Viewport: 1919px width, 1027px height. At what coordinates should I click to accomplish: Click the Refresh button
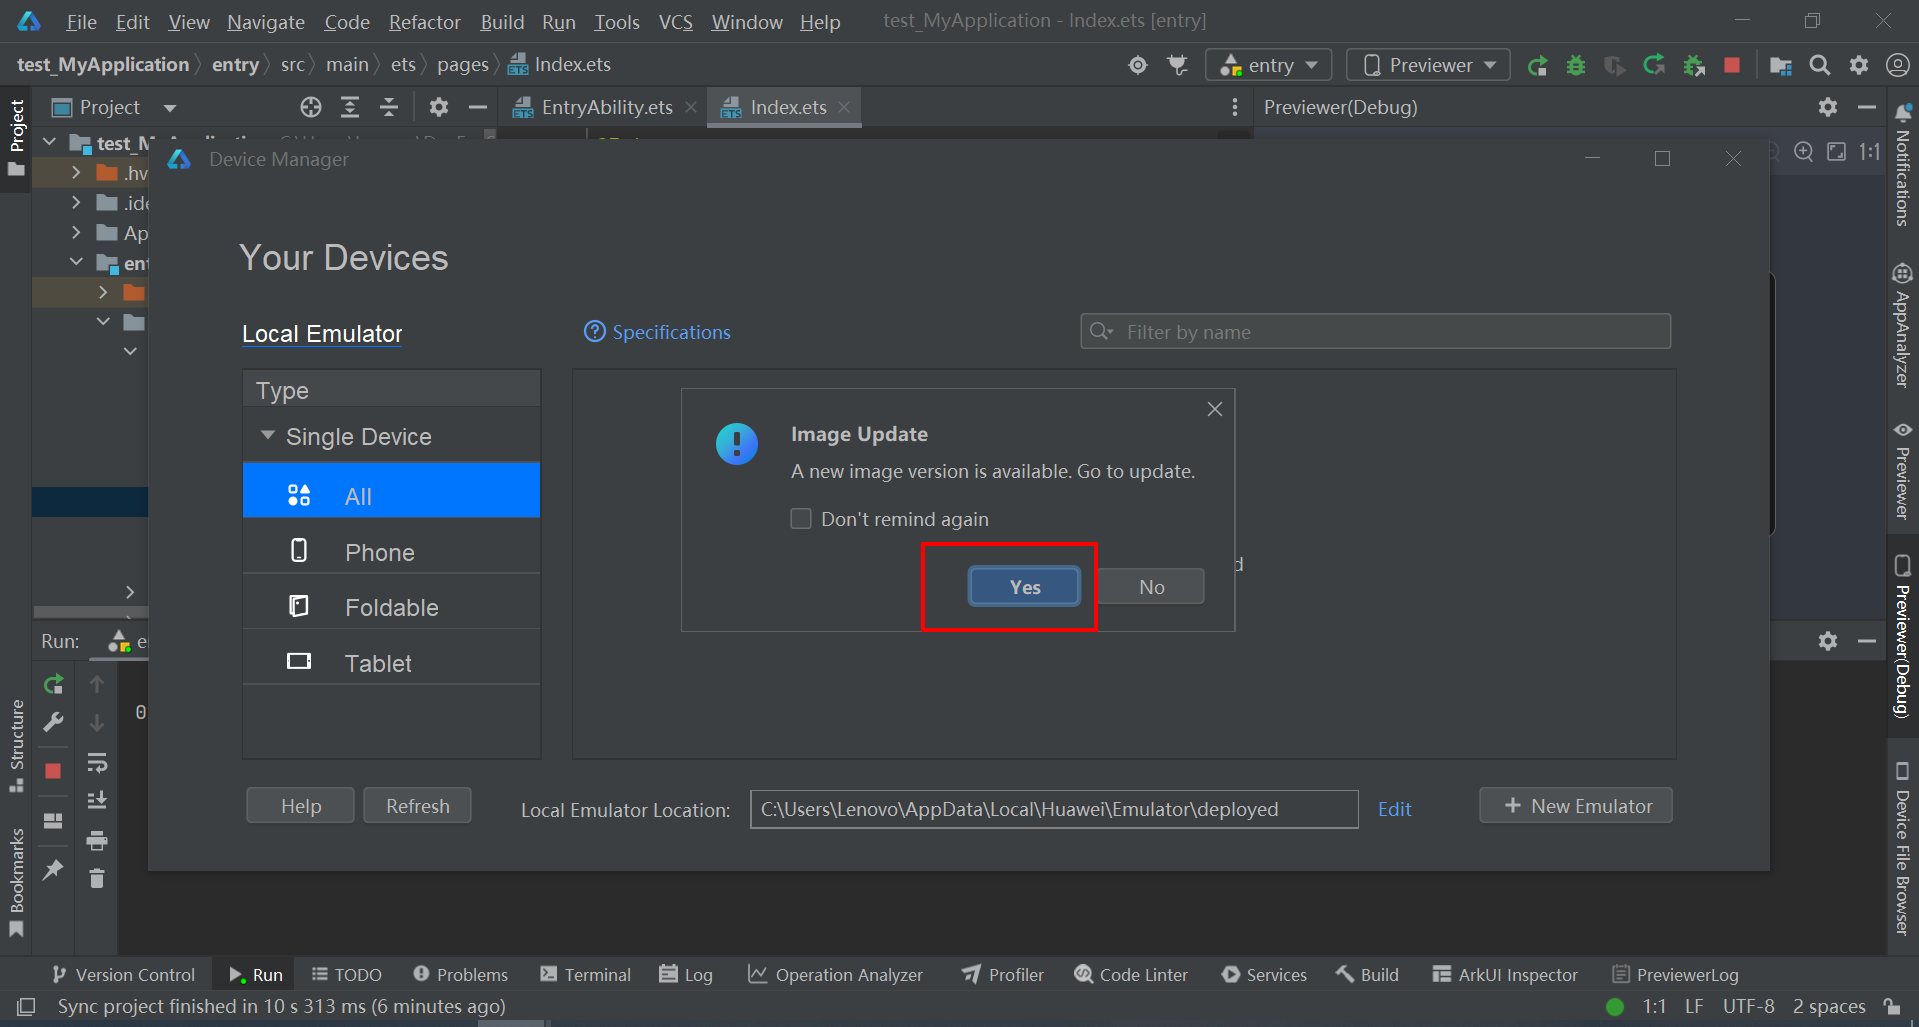point(417,806)
